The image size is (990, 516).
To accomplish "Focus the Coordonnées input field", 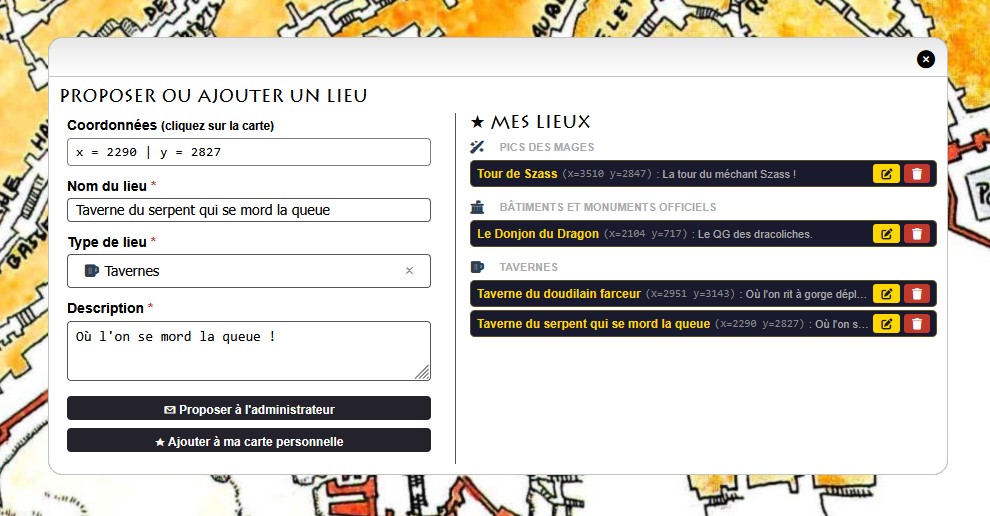I will 249,152.
